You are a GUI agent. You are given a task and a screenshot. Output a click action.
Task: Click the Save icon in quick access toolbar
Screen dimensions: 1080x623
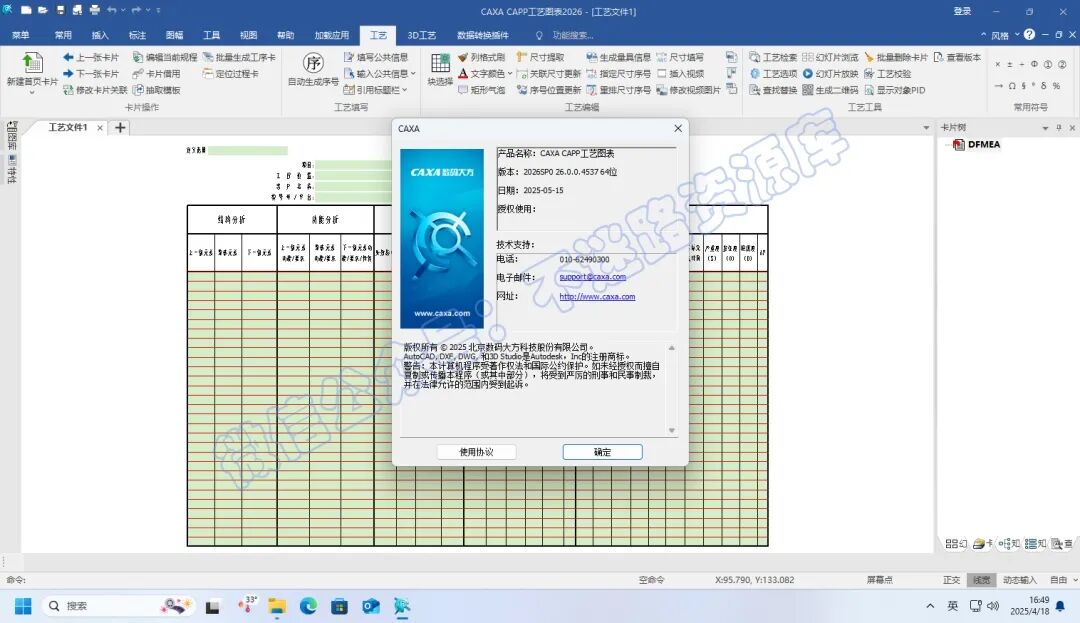click(61, 10)
